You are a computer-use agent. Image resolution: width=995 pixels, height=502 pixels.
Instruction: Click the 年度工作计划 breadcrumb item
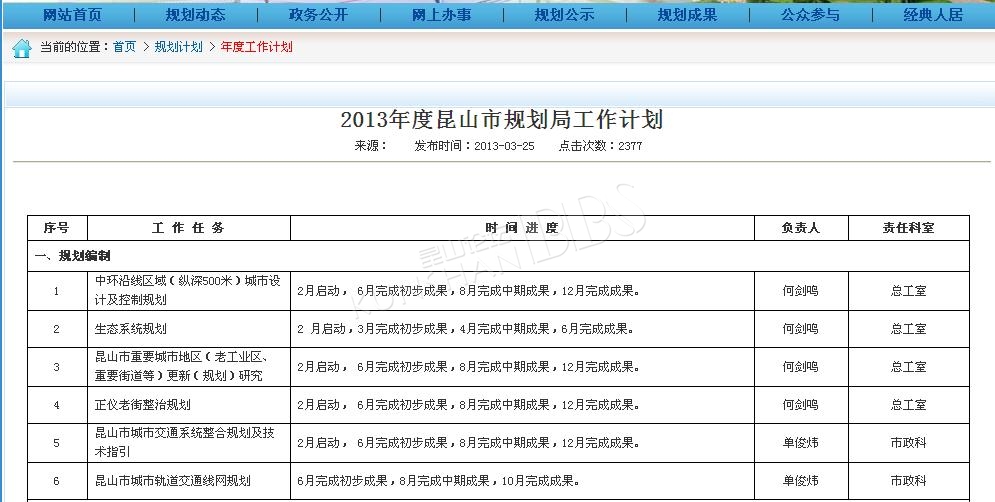(256, 46)
